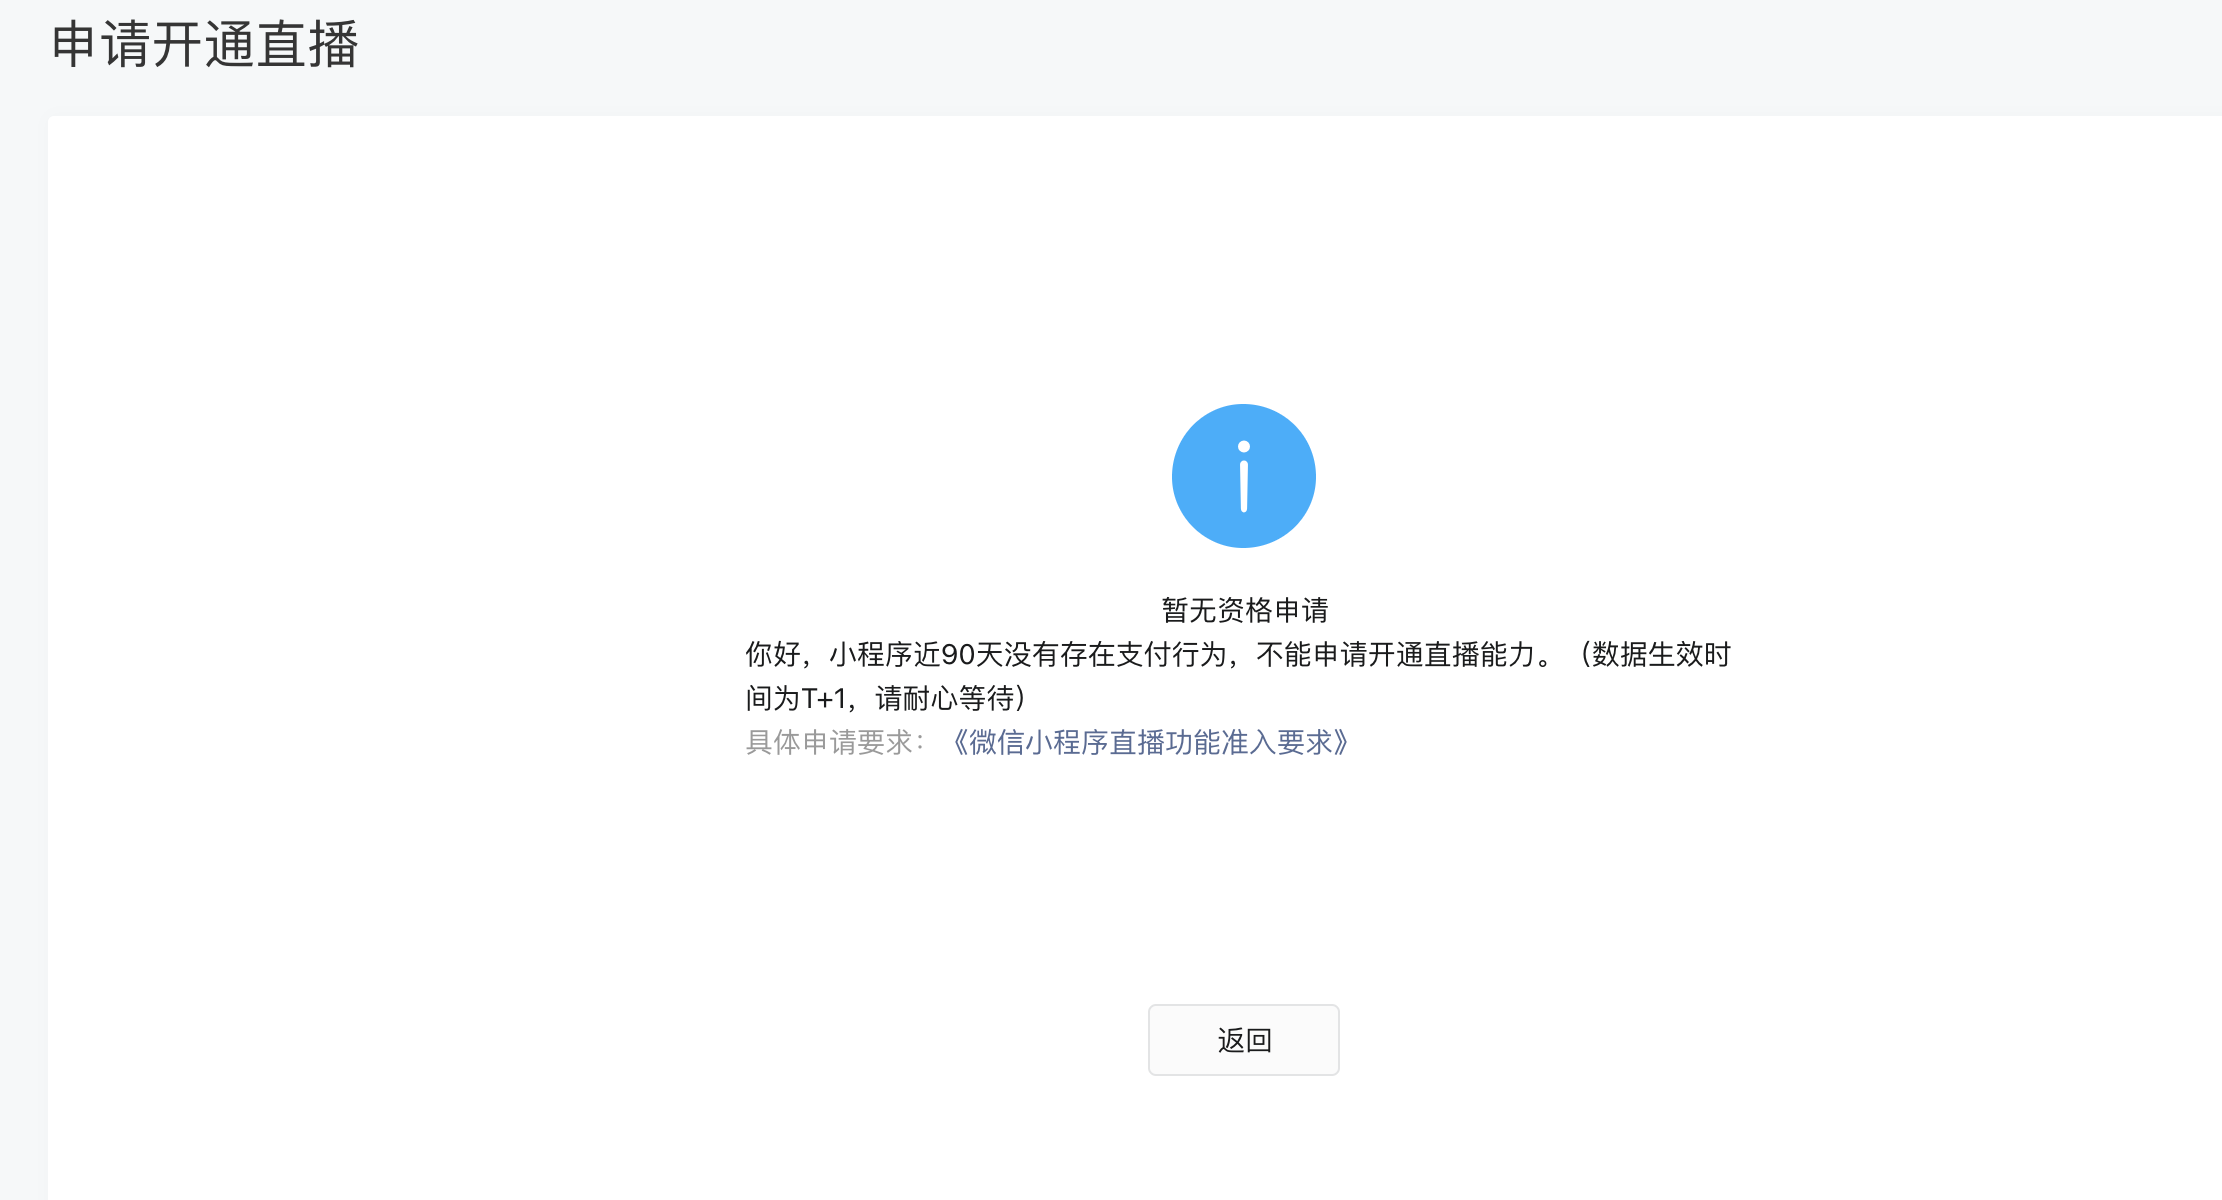Image resolution: width=2222 pixels, height=1200 pixels.
Task: Click the 数据生效时 parenthetical text
Action: tap(1660, 655)
